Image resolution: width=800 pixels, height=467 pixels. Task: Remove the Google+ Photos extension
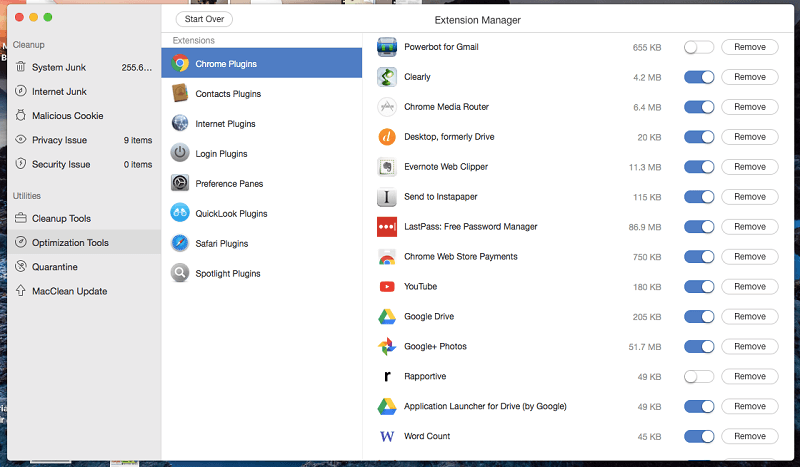point(749,347)
